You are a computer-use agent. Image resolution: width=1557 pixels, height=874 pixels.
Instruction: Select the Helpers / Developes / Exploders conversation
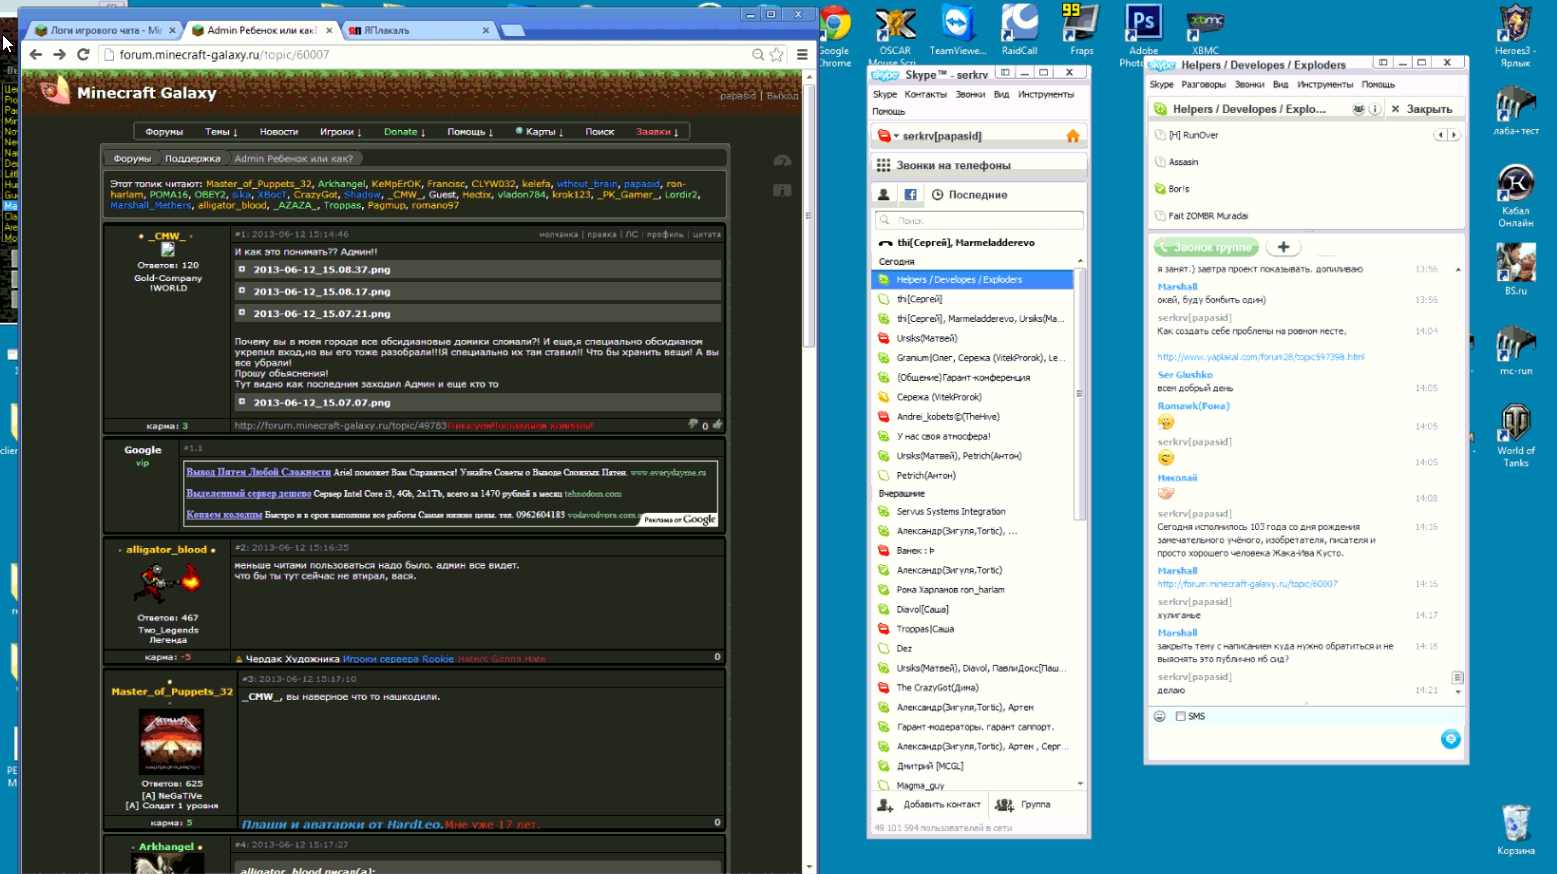[972, 280]
